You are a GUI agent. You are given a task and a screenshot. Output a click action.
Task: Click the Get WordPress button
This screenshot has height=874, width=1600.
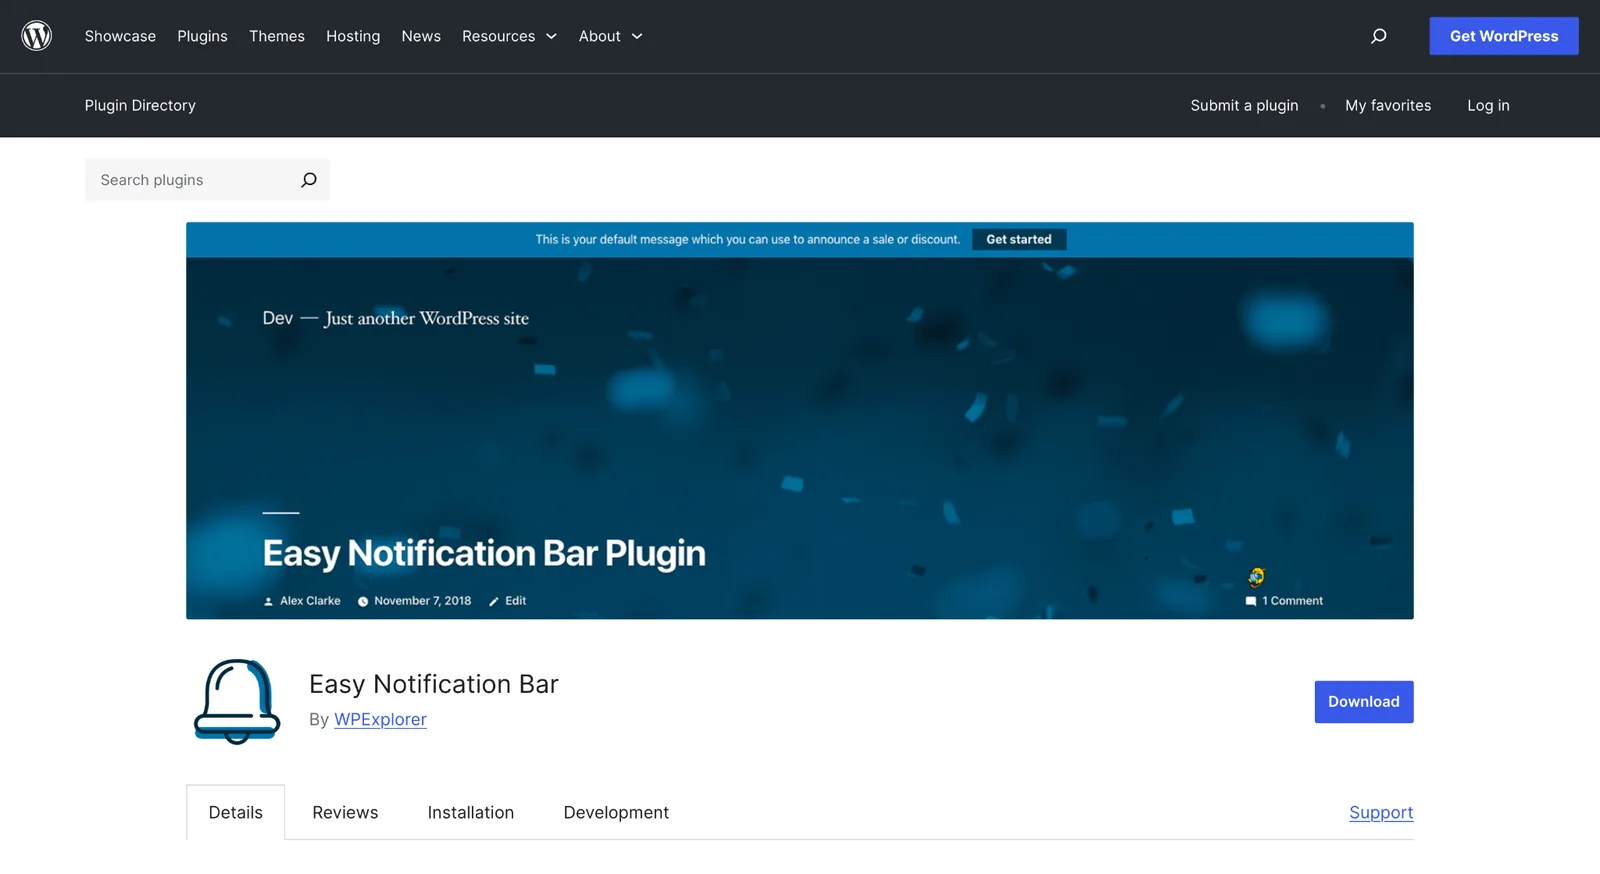point(1504,36)
